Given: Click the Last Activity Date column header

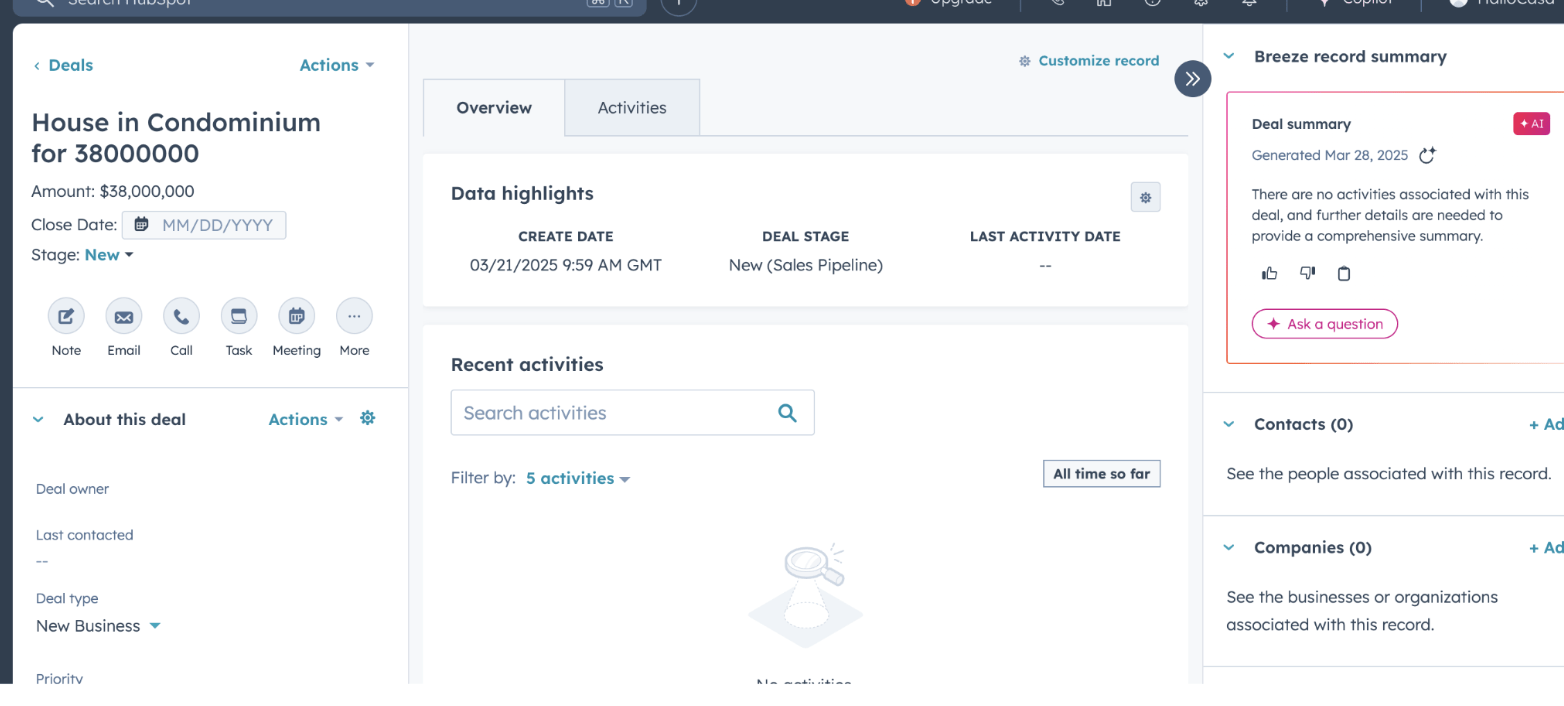Looking at the screenshot, I should (1045, 237).
